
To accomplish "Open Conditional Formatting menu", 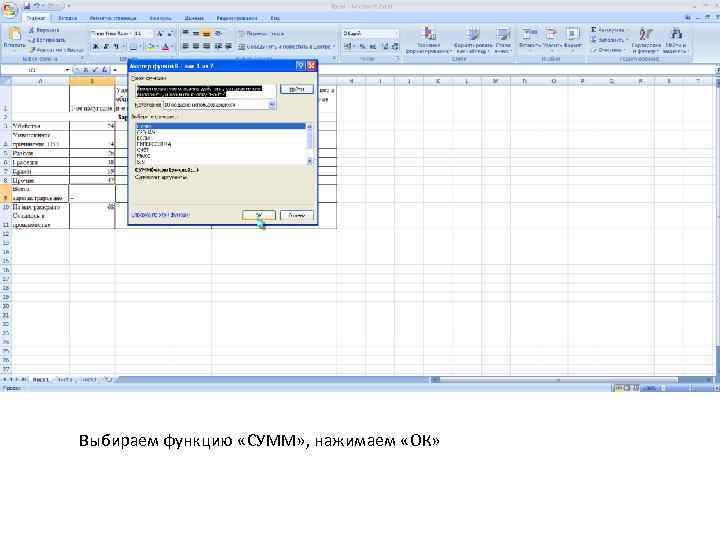I will (429, 40).
